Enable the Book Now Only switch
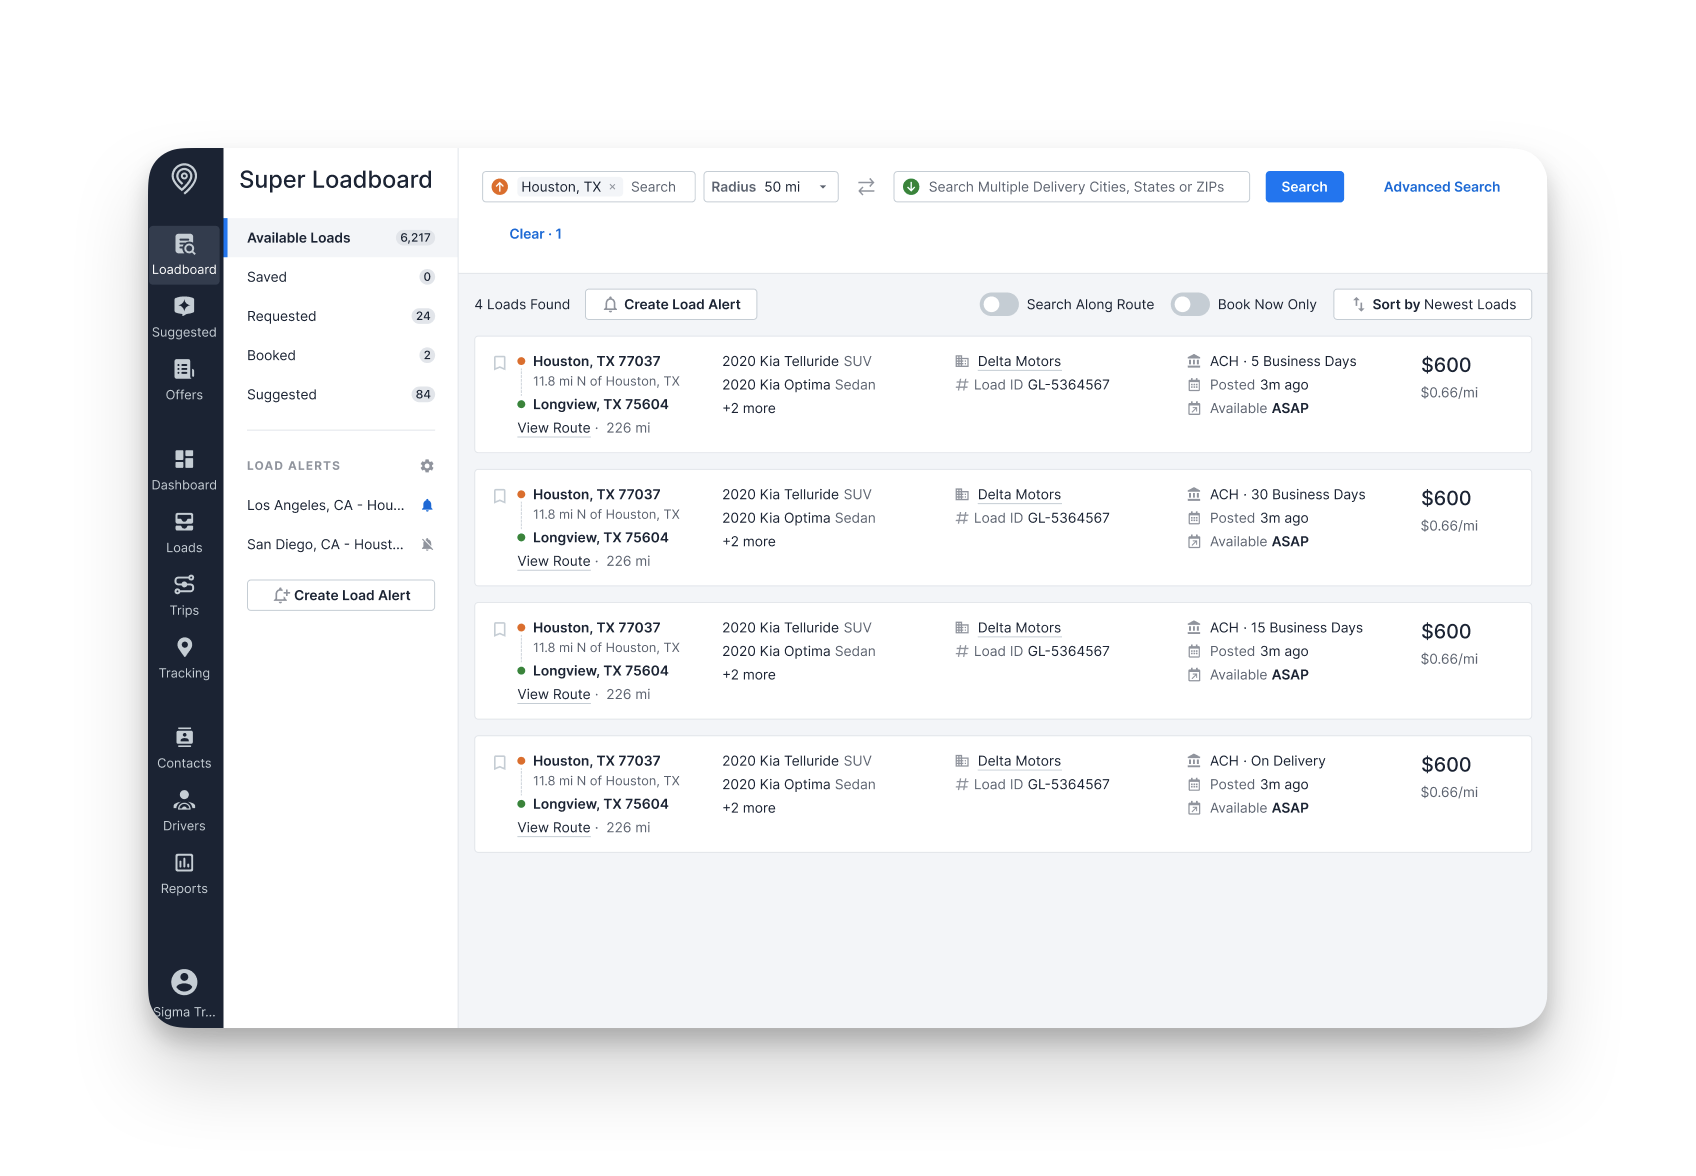 pyautogui.click(x=1190, y=304)
